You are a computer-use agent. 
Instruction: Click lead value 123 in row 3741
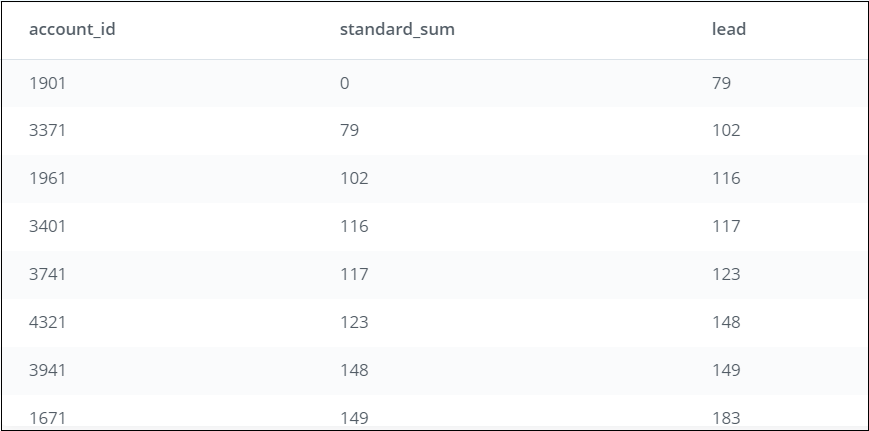click(x=726, y=274)
